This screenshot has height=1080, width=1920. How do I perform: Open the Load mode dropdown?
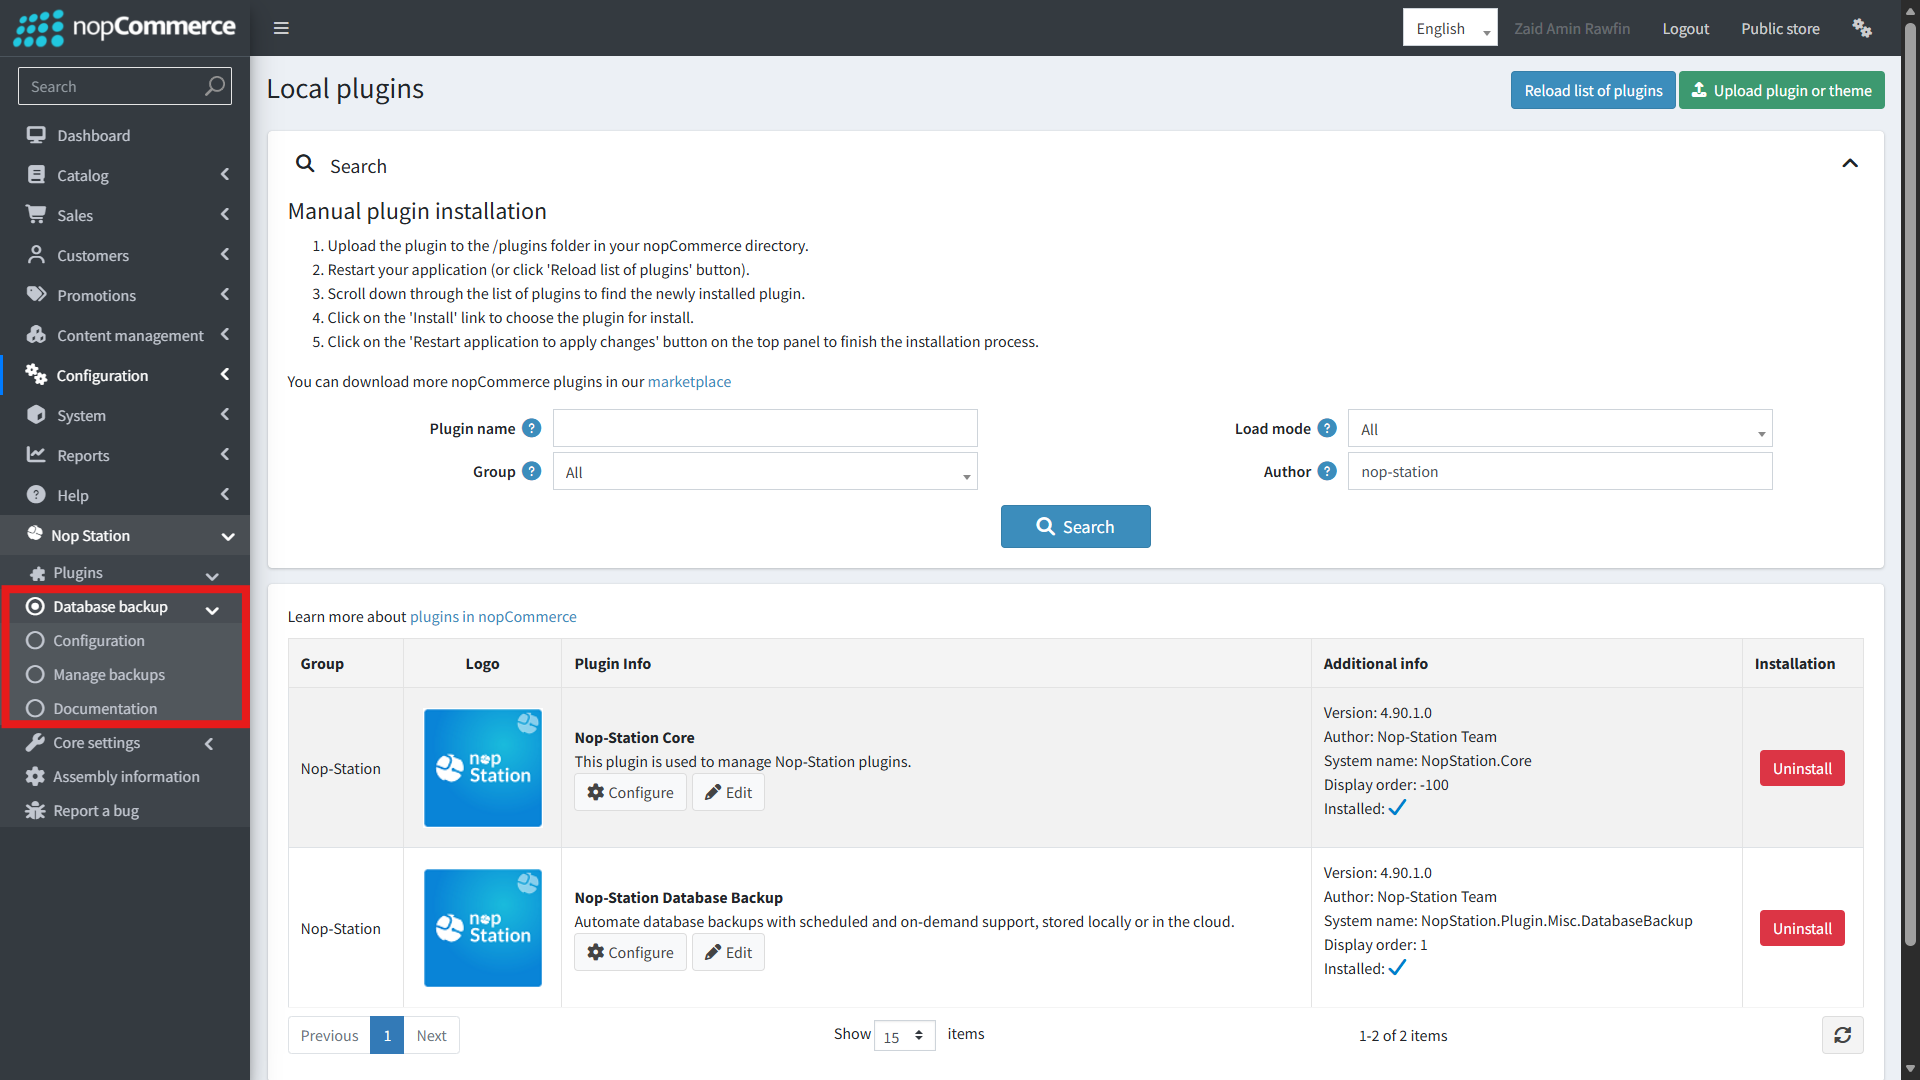1560,429
